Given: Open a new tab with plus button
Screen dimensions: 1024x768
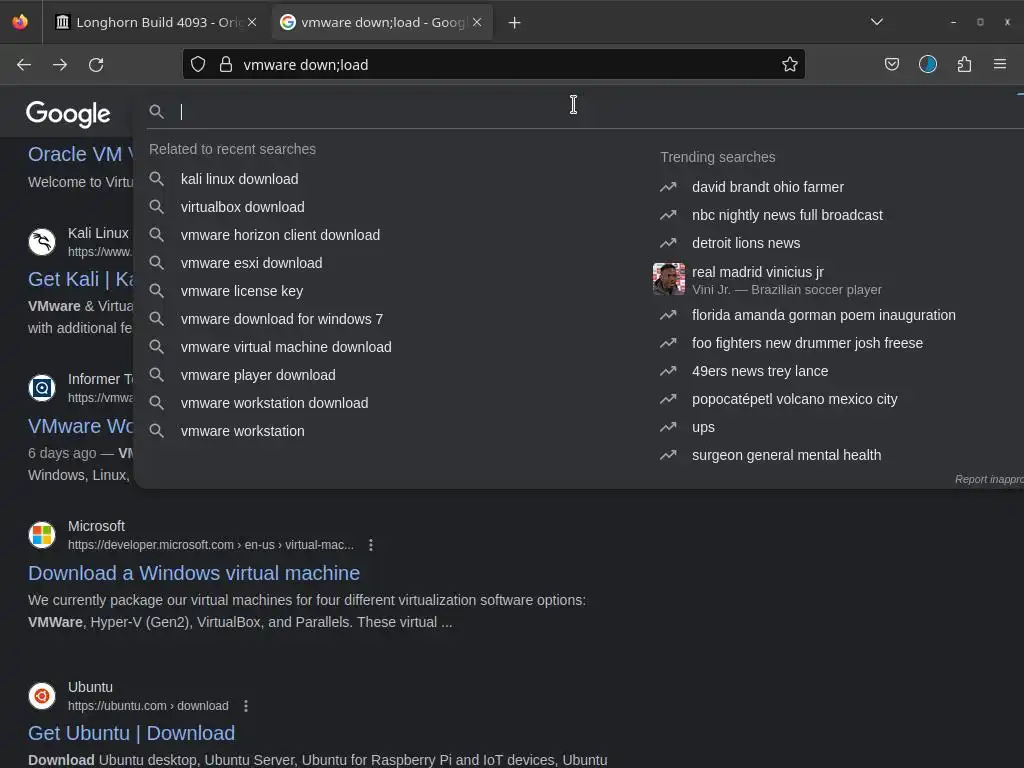Looking at the screenshot, I should click(x=515, y=23).
